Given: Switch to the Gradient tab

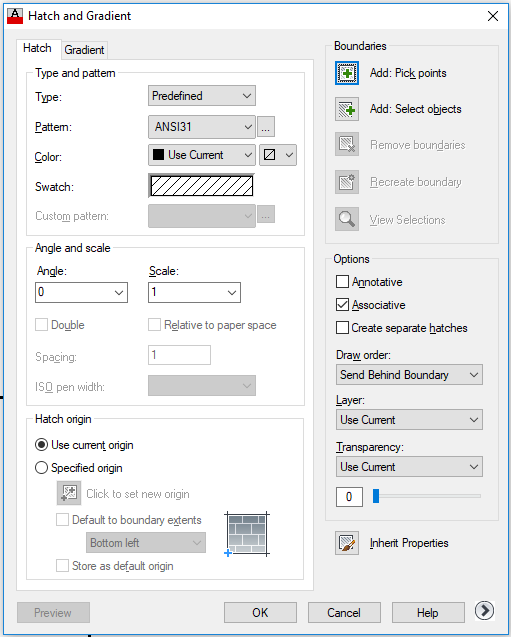Looking at the screenshot, I should 84,50.
